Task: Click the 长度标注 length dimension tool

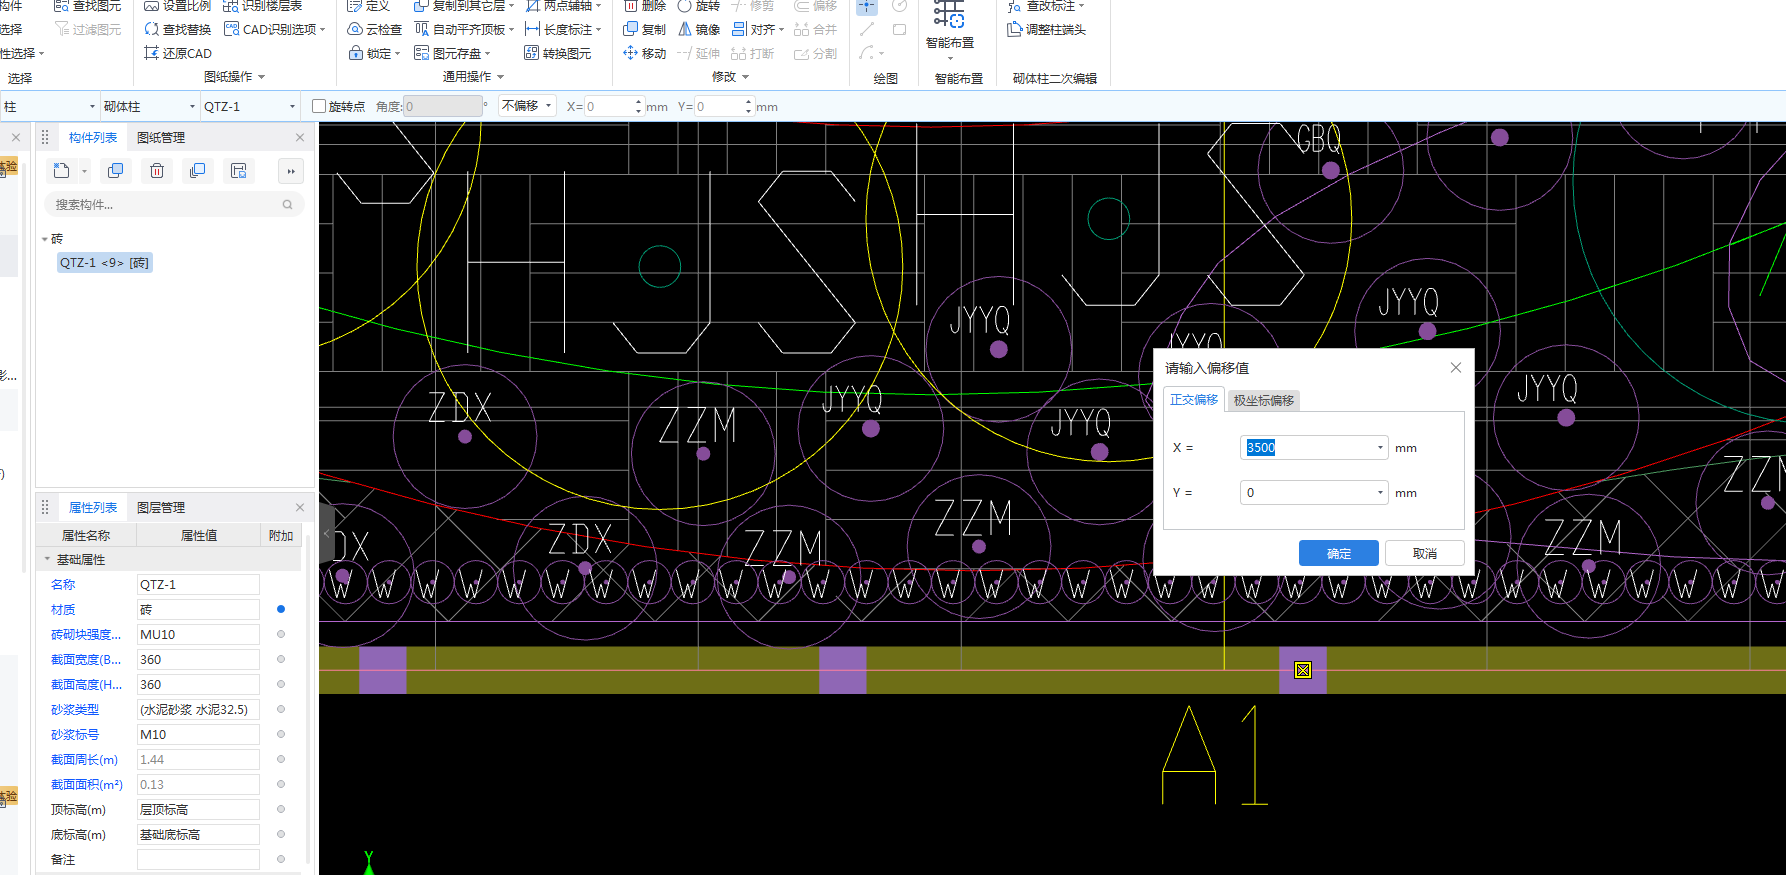Action: (x=563, y=29)
